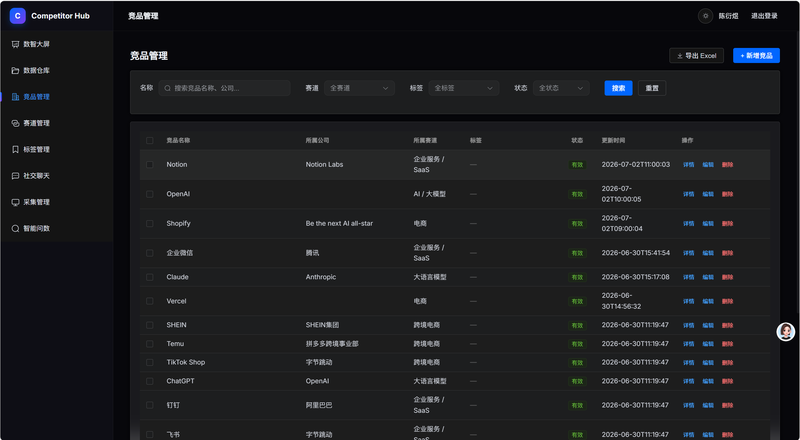Click the 所属公司 column header
This screenshot has width=800, height=440.
coord(317,140)
